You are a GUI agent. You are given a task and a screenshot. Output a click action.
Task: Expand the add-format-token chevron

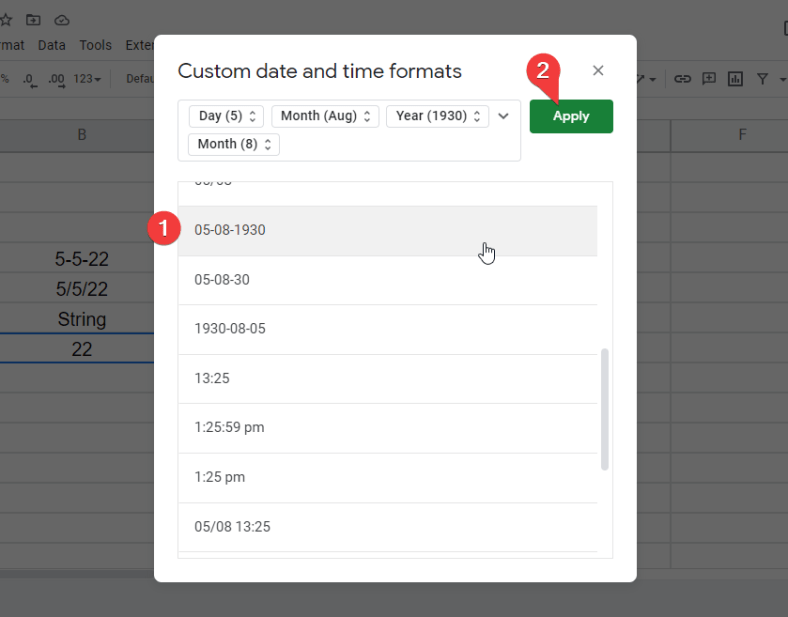(x=503, y=116)
